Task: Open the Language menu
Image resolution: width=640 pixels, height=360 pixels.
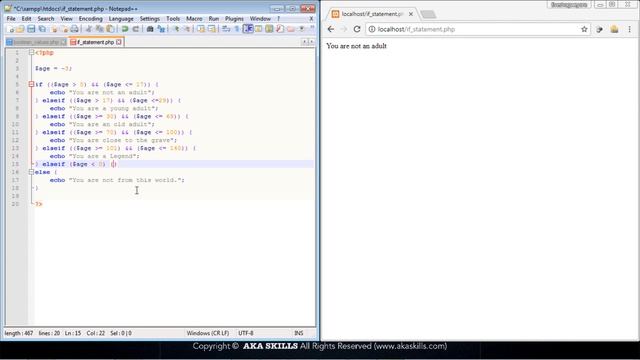Action: (121, 19)
